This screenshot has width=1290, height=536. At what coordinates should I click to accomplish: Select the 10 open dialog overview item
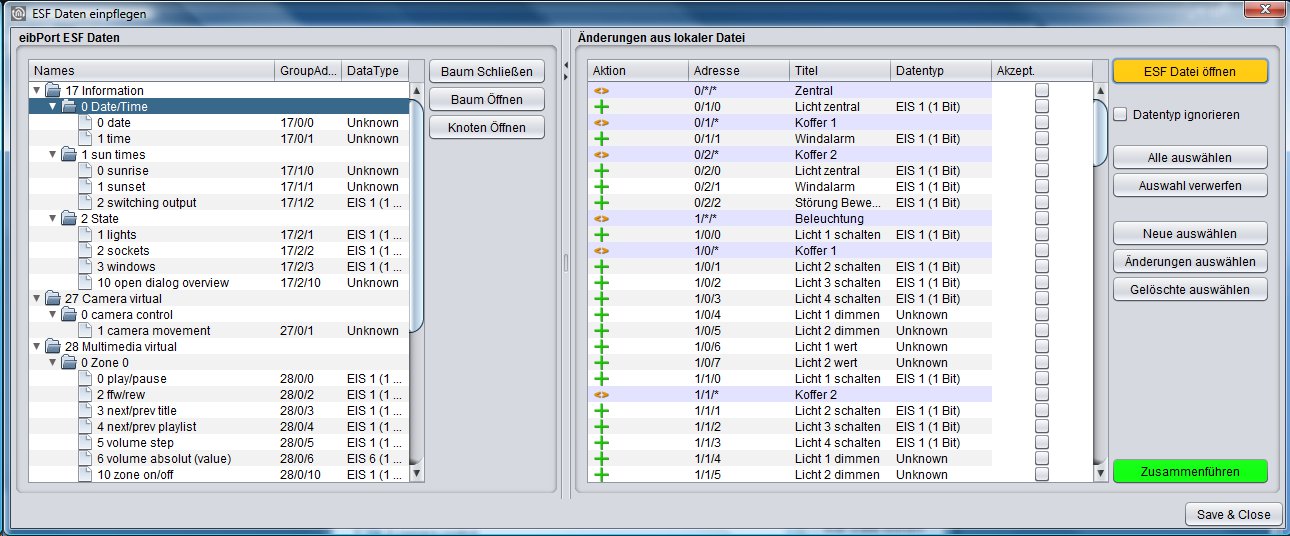click(x=163, y=283)
